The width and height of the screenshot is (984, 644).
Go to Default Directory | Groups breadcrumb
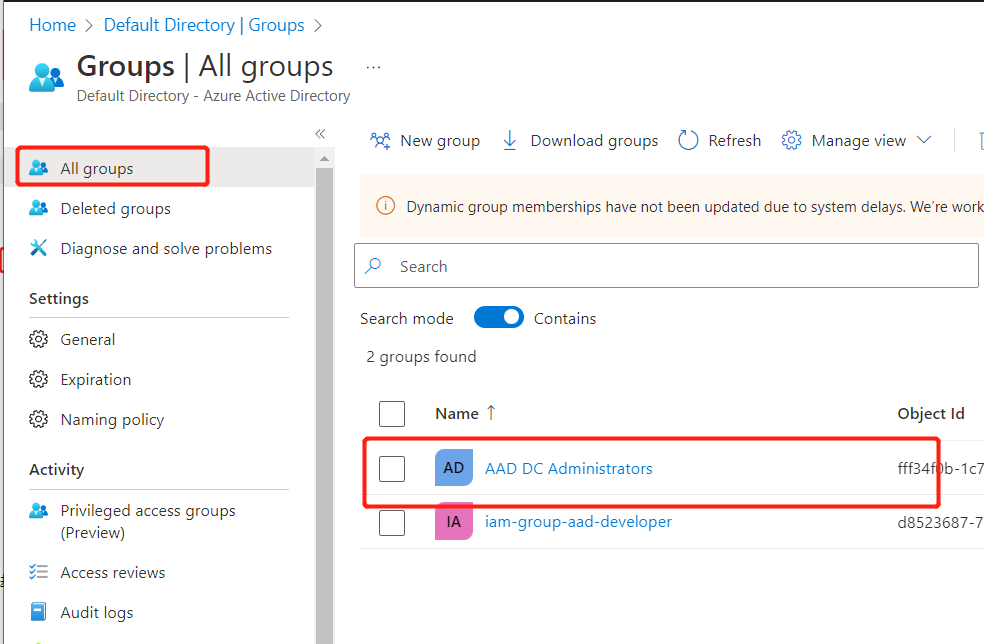coord(204,25)
